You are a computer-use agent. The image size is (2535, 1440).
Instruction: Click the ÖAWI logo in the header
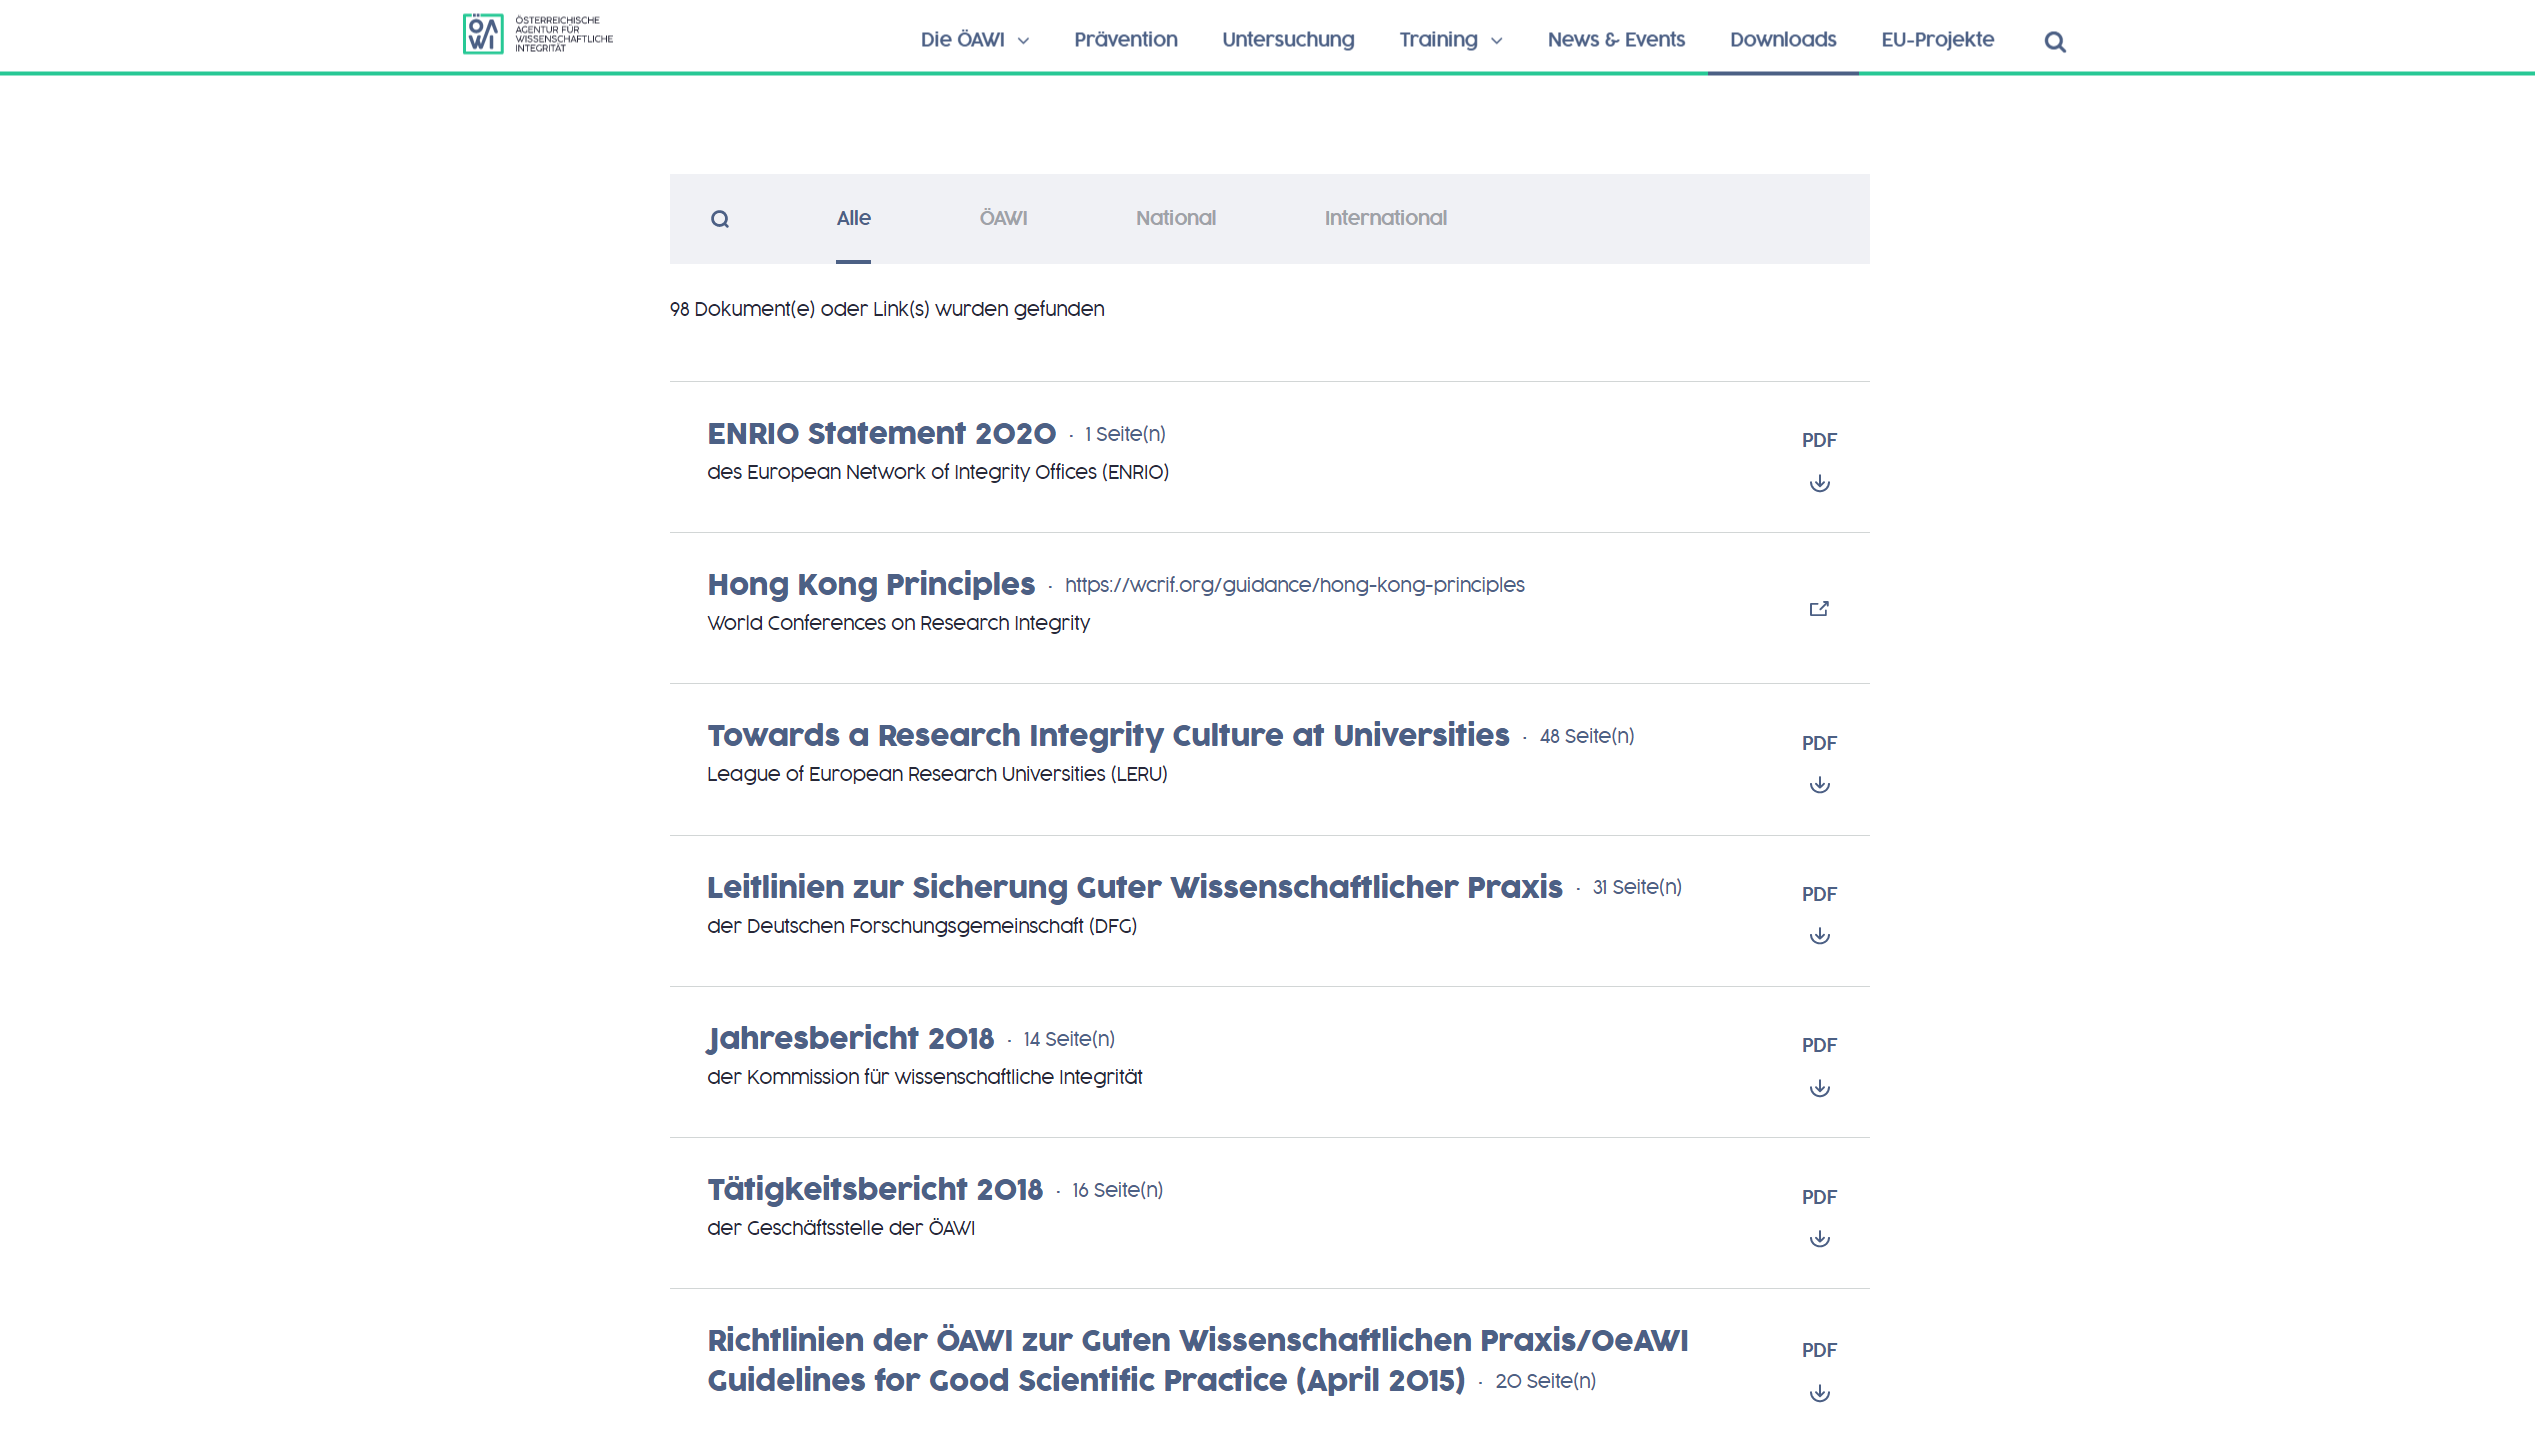pyautogui.click(x=537, y=34)
